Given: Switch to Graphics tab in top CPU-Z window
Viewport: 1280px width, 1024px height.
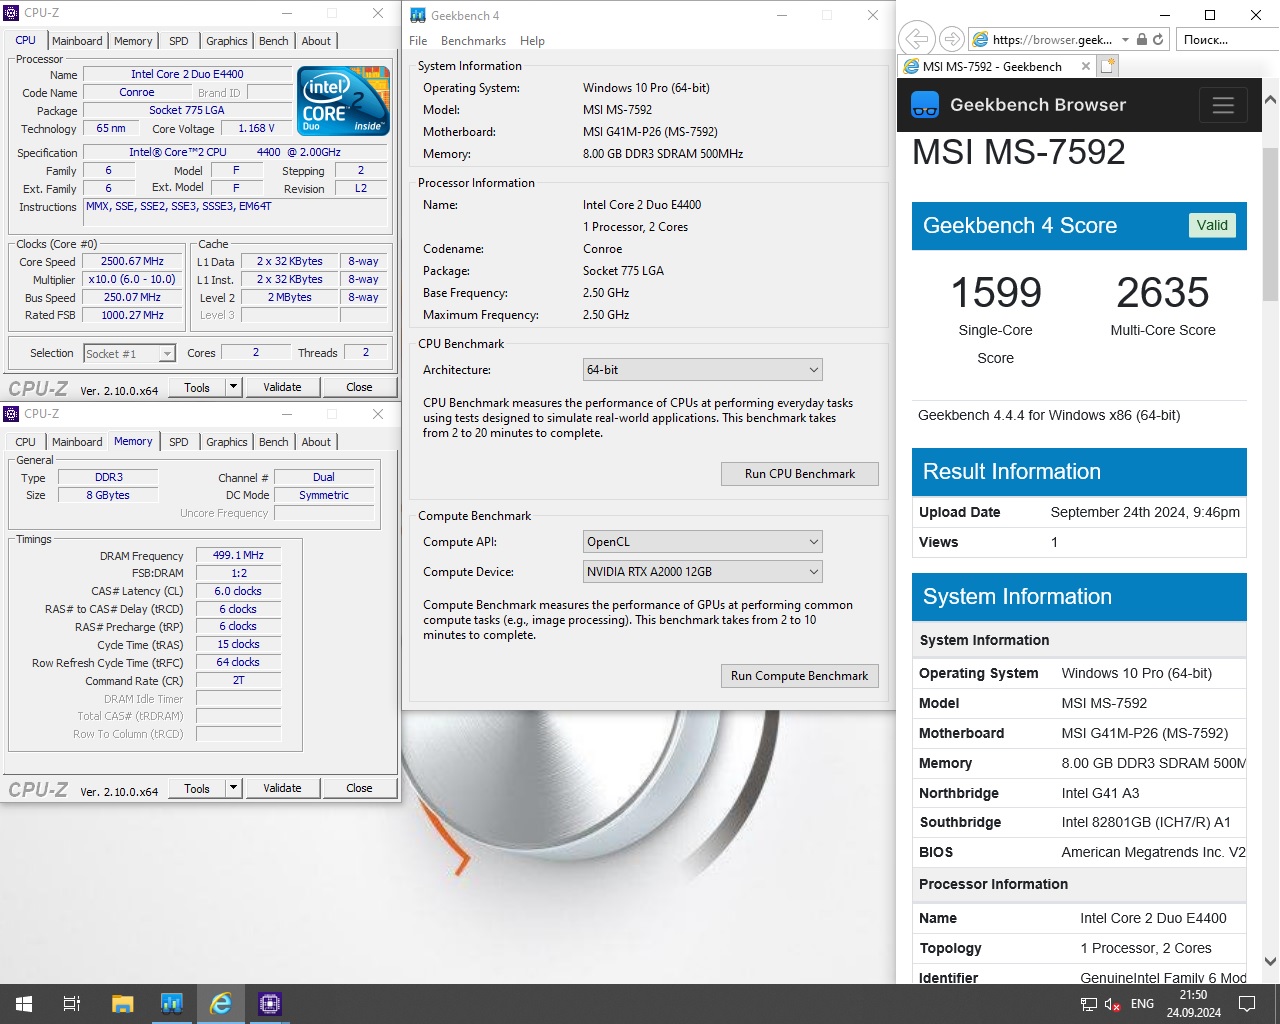Looking at the screenshot, I should coord(227,41).
